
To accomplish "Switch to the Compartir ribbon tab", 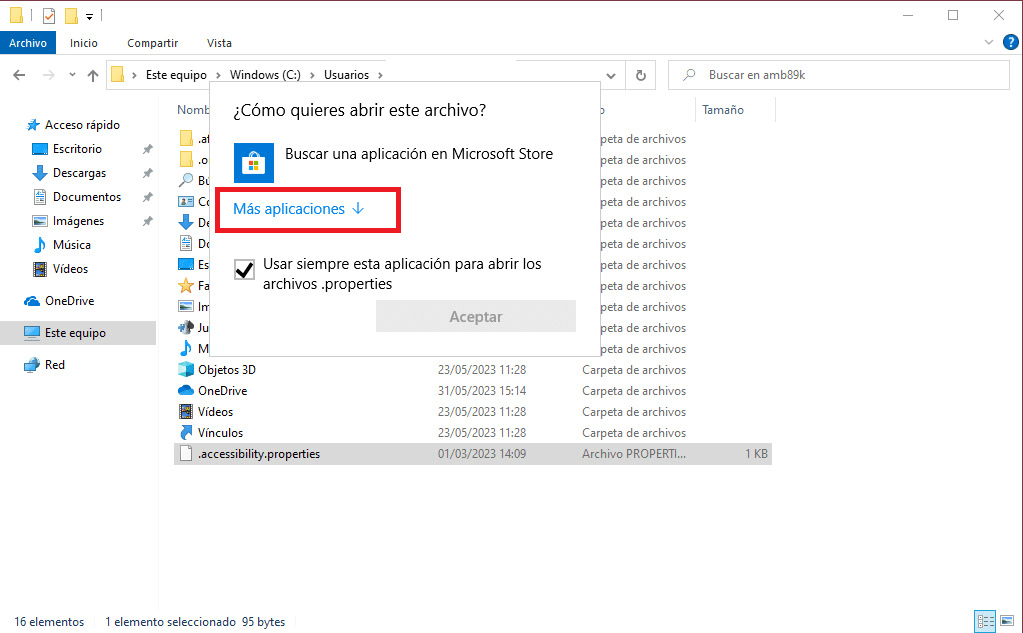I will [x=152, y=43].
